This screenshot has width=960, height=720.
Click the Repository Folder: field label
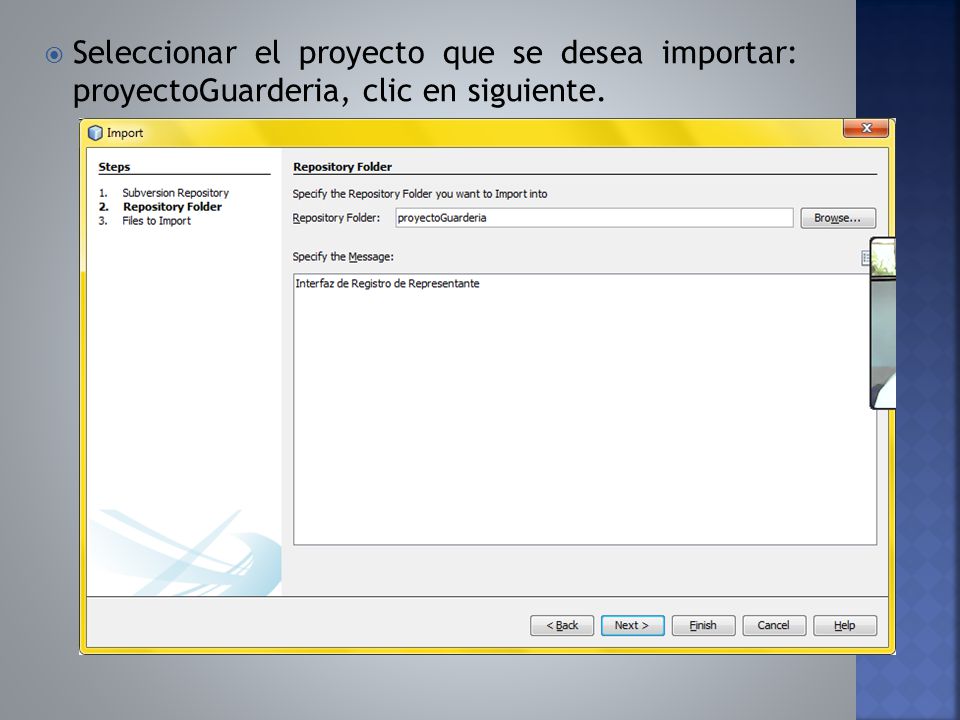(x=336, y=218)
